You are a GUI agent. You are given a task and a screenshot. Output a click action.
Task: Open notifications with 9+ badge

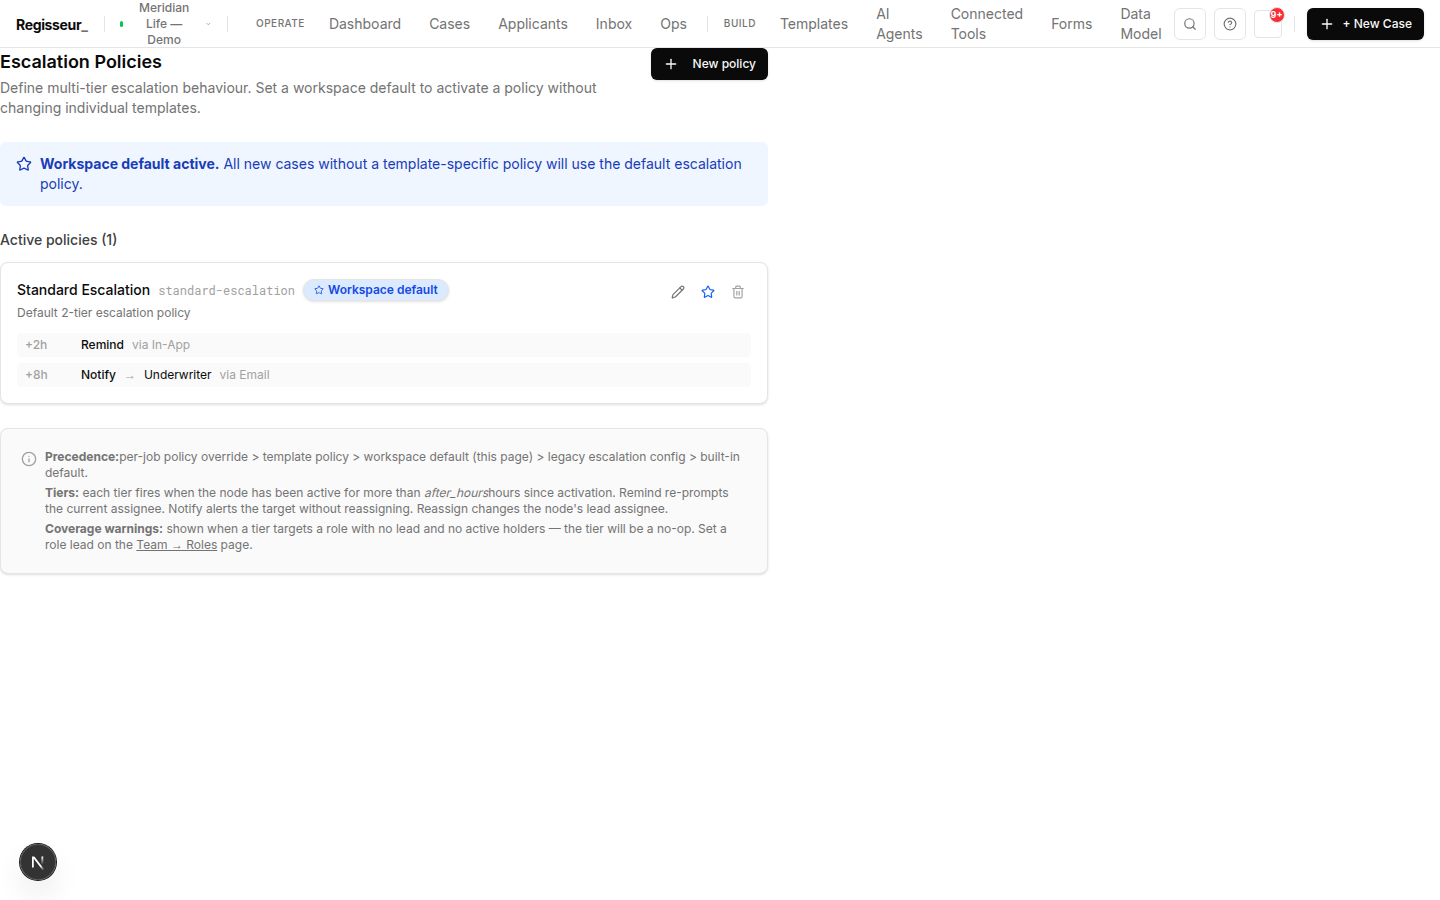click(x=1269, y=24)
